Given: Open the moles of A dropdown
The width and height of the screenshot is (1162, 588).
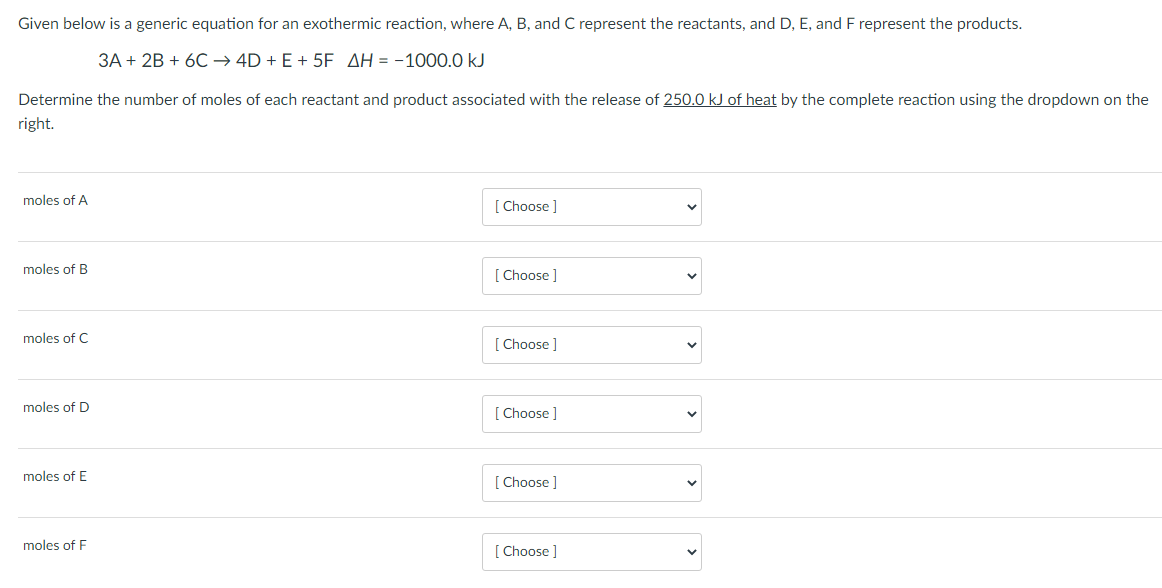Looking at the screenshot, I should pos(591,206).
